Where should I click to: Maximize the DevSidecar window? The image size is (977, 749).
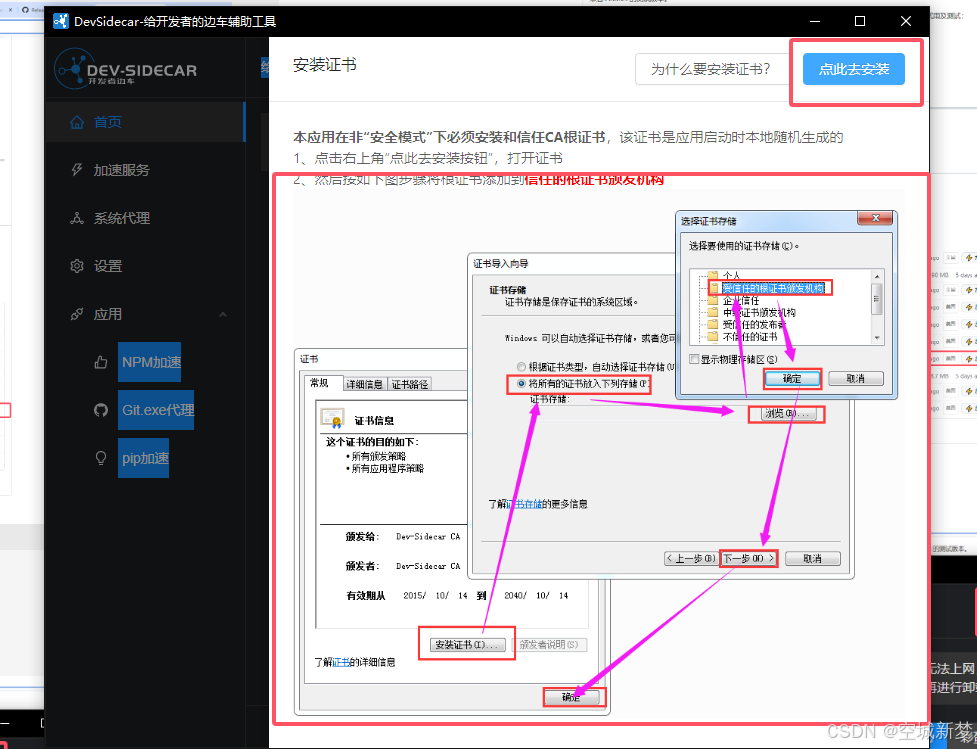coord(860,21)
